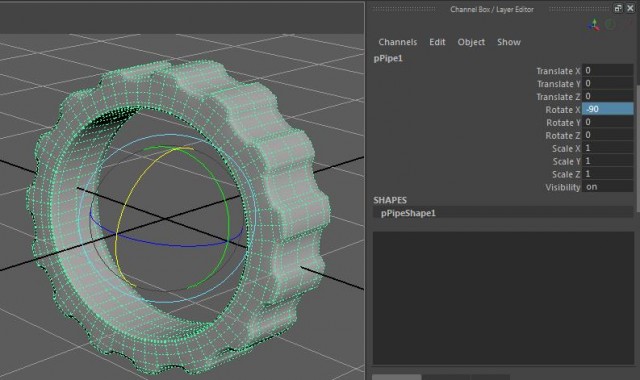This screenshot has height=380, width=640.
Task: Select the Rotate Y channel label
Action: point(563,123)
